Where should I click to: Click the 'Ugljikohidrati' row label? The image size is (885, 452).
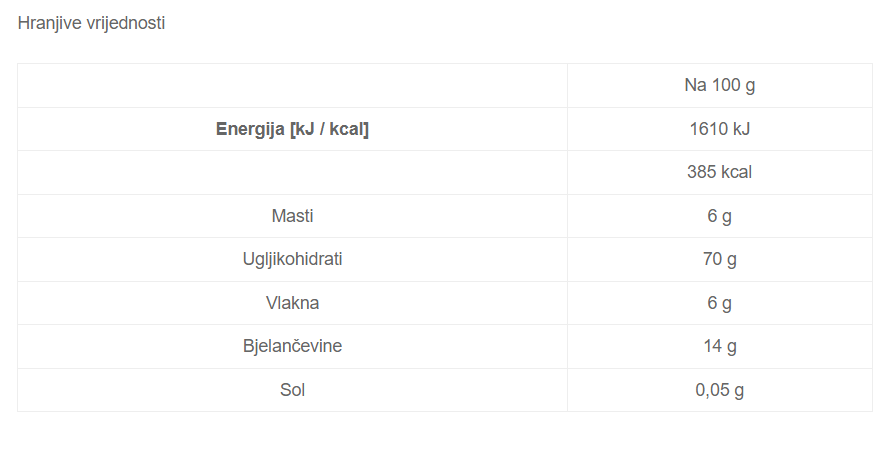pos(292,259)
